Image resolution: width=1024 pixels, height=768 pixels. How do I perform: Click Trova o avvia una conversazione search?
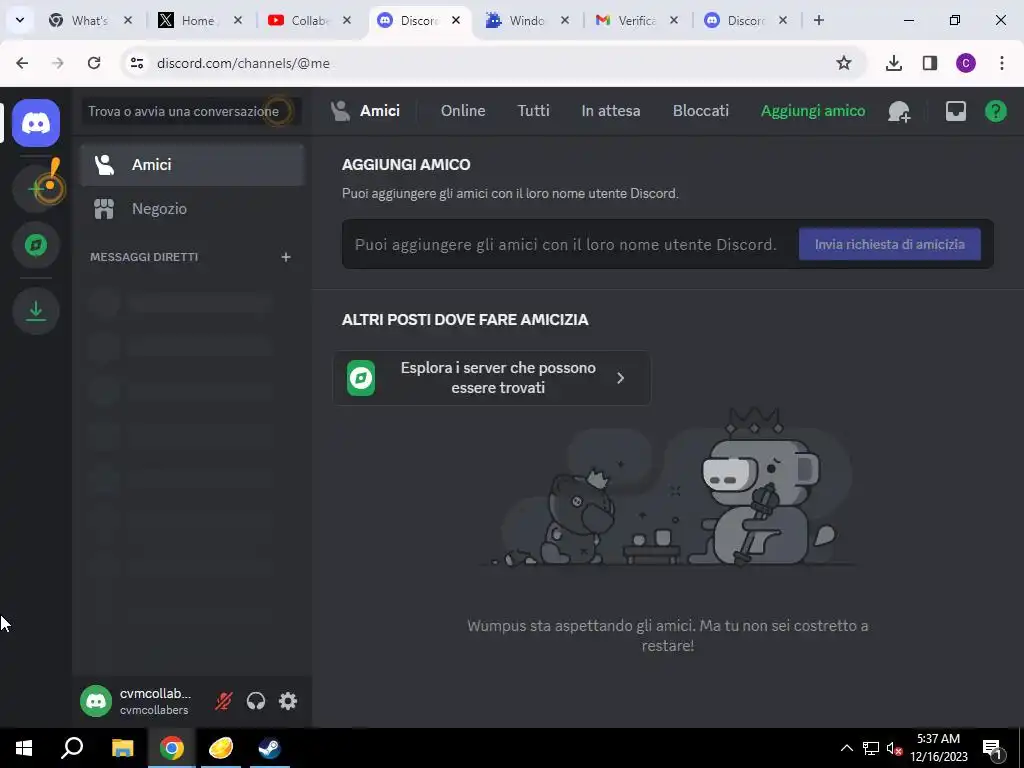(x=191, y=112)
